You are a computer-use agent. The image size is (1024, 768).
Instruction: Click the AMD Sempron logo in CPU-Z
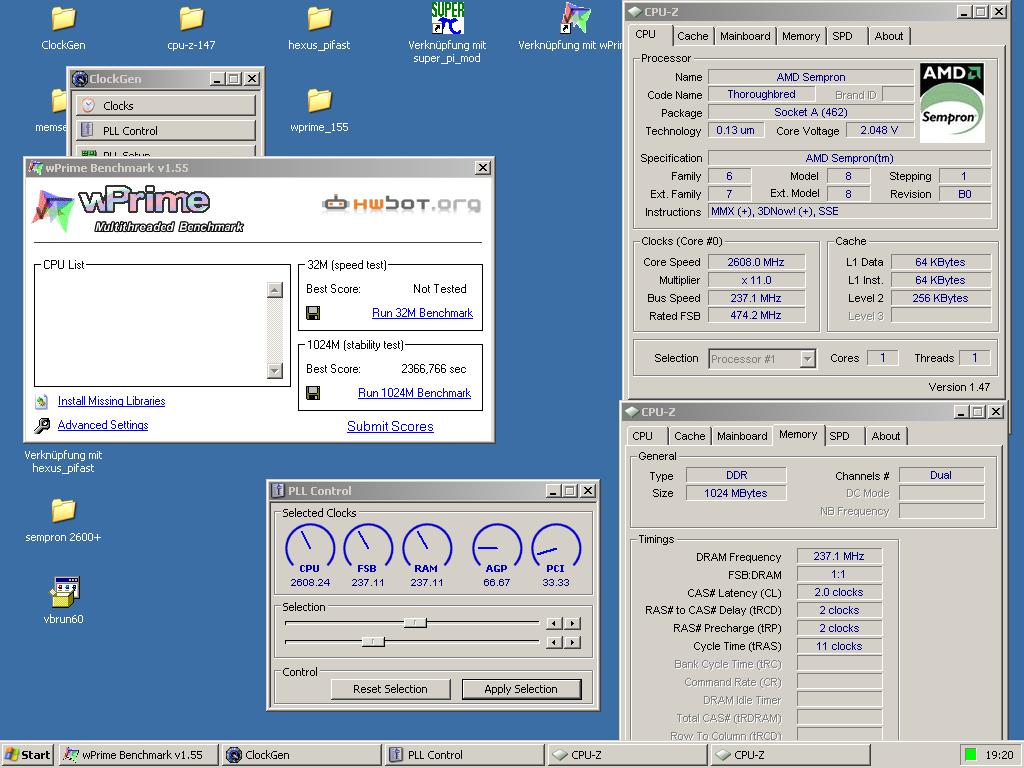pyautogui.click(x=952, y=102)
